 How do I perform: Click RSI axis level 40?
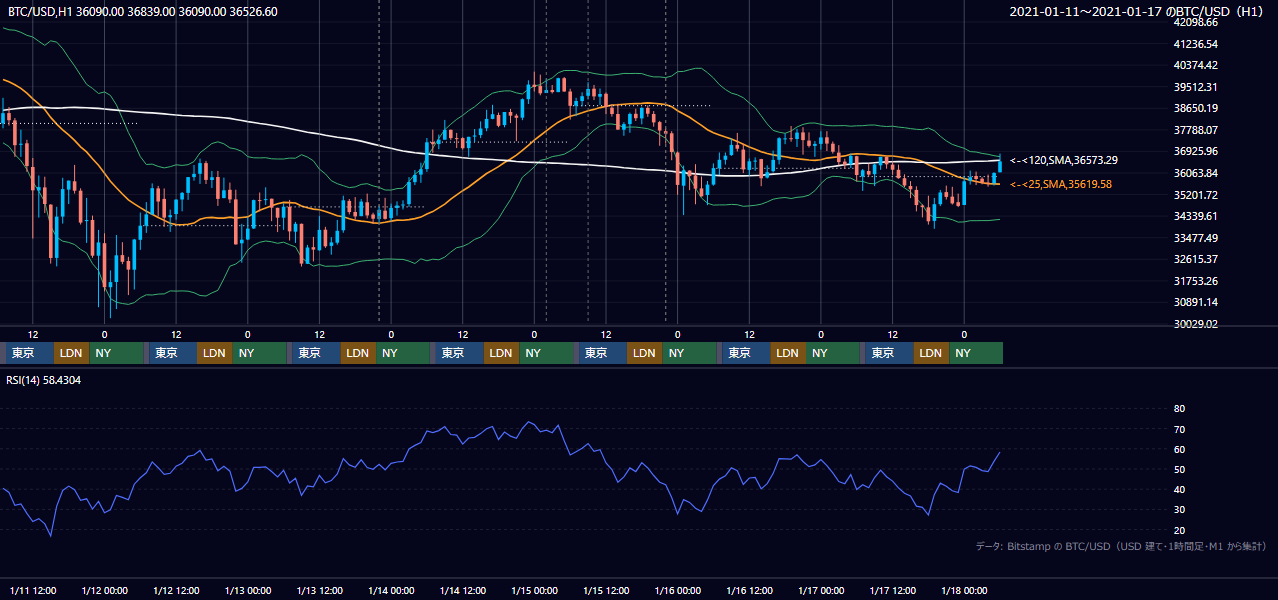pos(1179,489)
